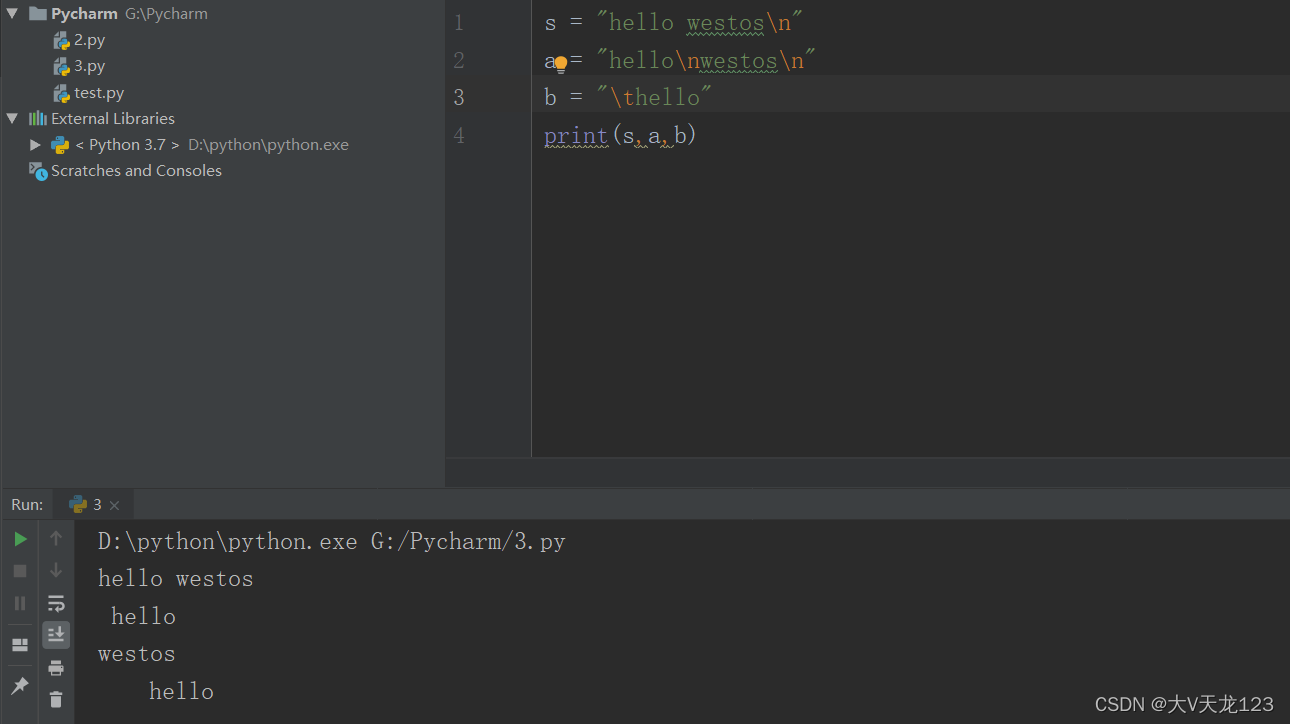The width and height of the screenshot is (1290, 724).
Task: Print the console output
Action: [x=56, y=667]
